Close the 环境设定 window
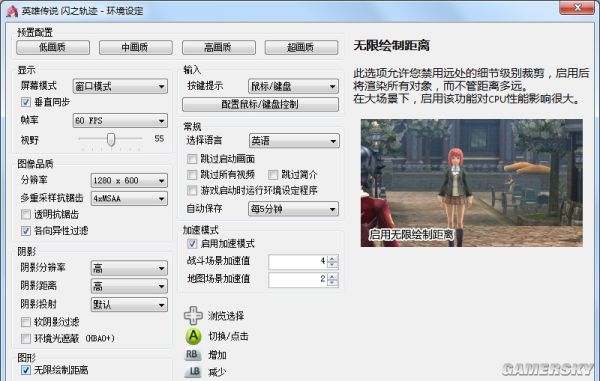 pyautogui.click(x=577, y=8)
